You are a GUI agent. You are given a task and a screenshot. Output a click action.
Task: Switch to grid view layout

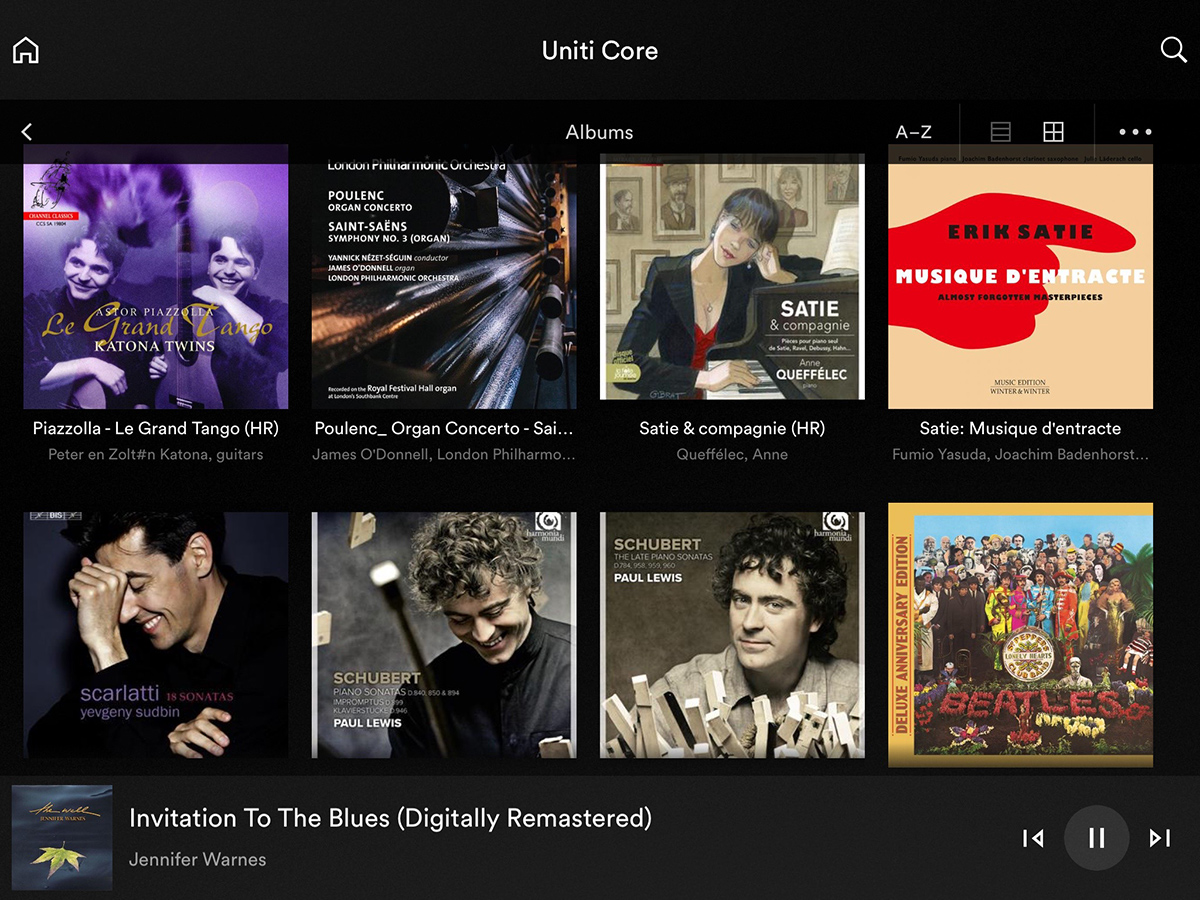[1053, 132]
